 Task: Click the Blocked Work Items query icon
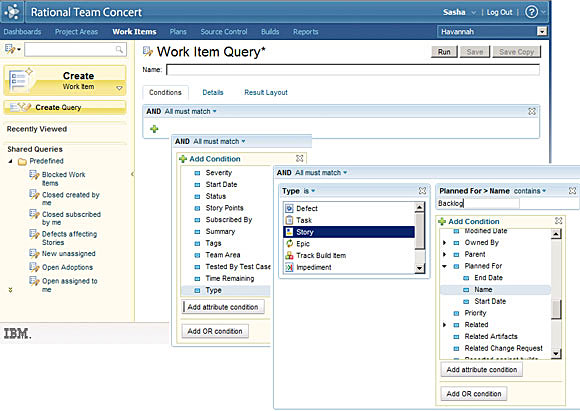[x=34, y=175]
